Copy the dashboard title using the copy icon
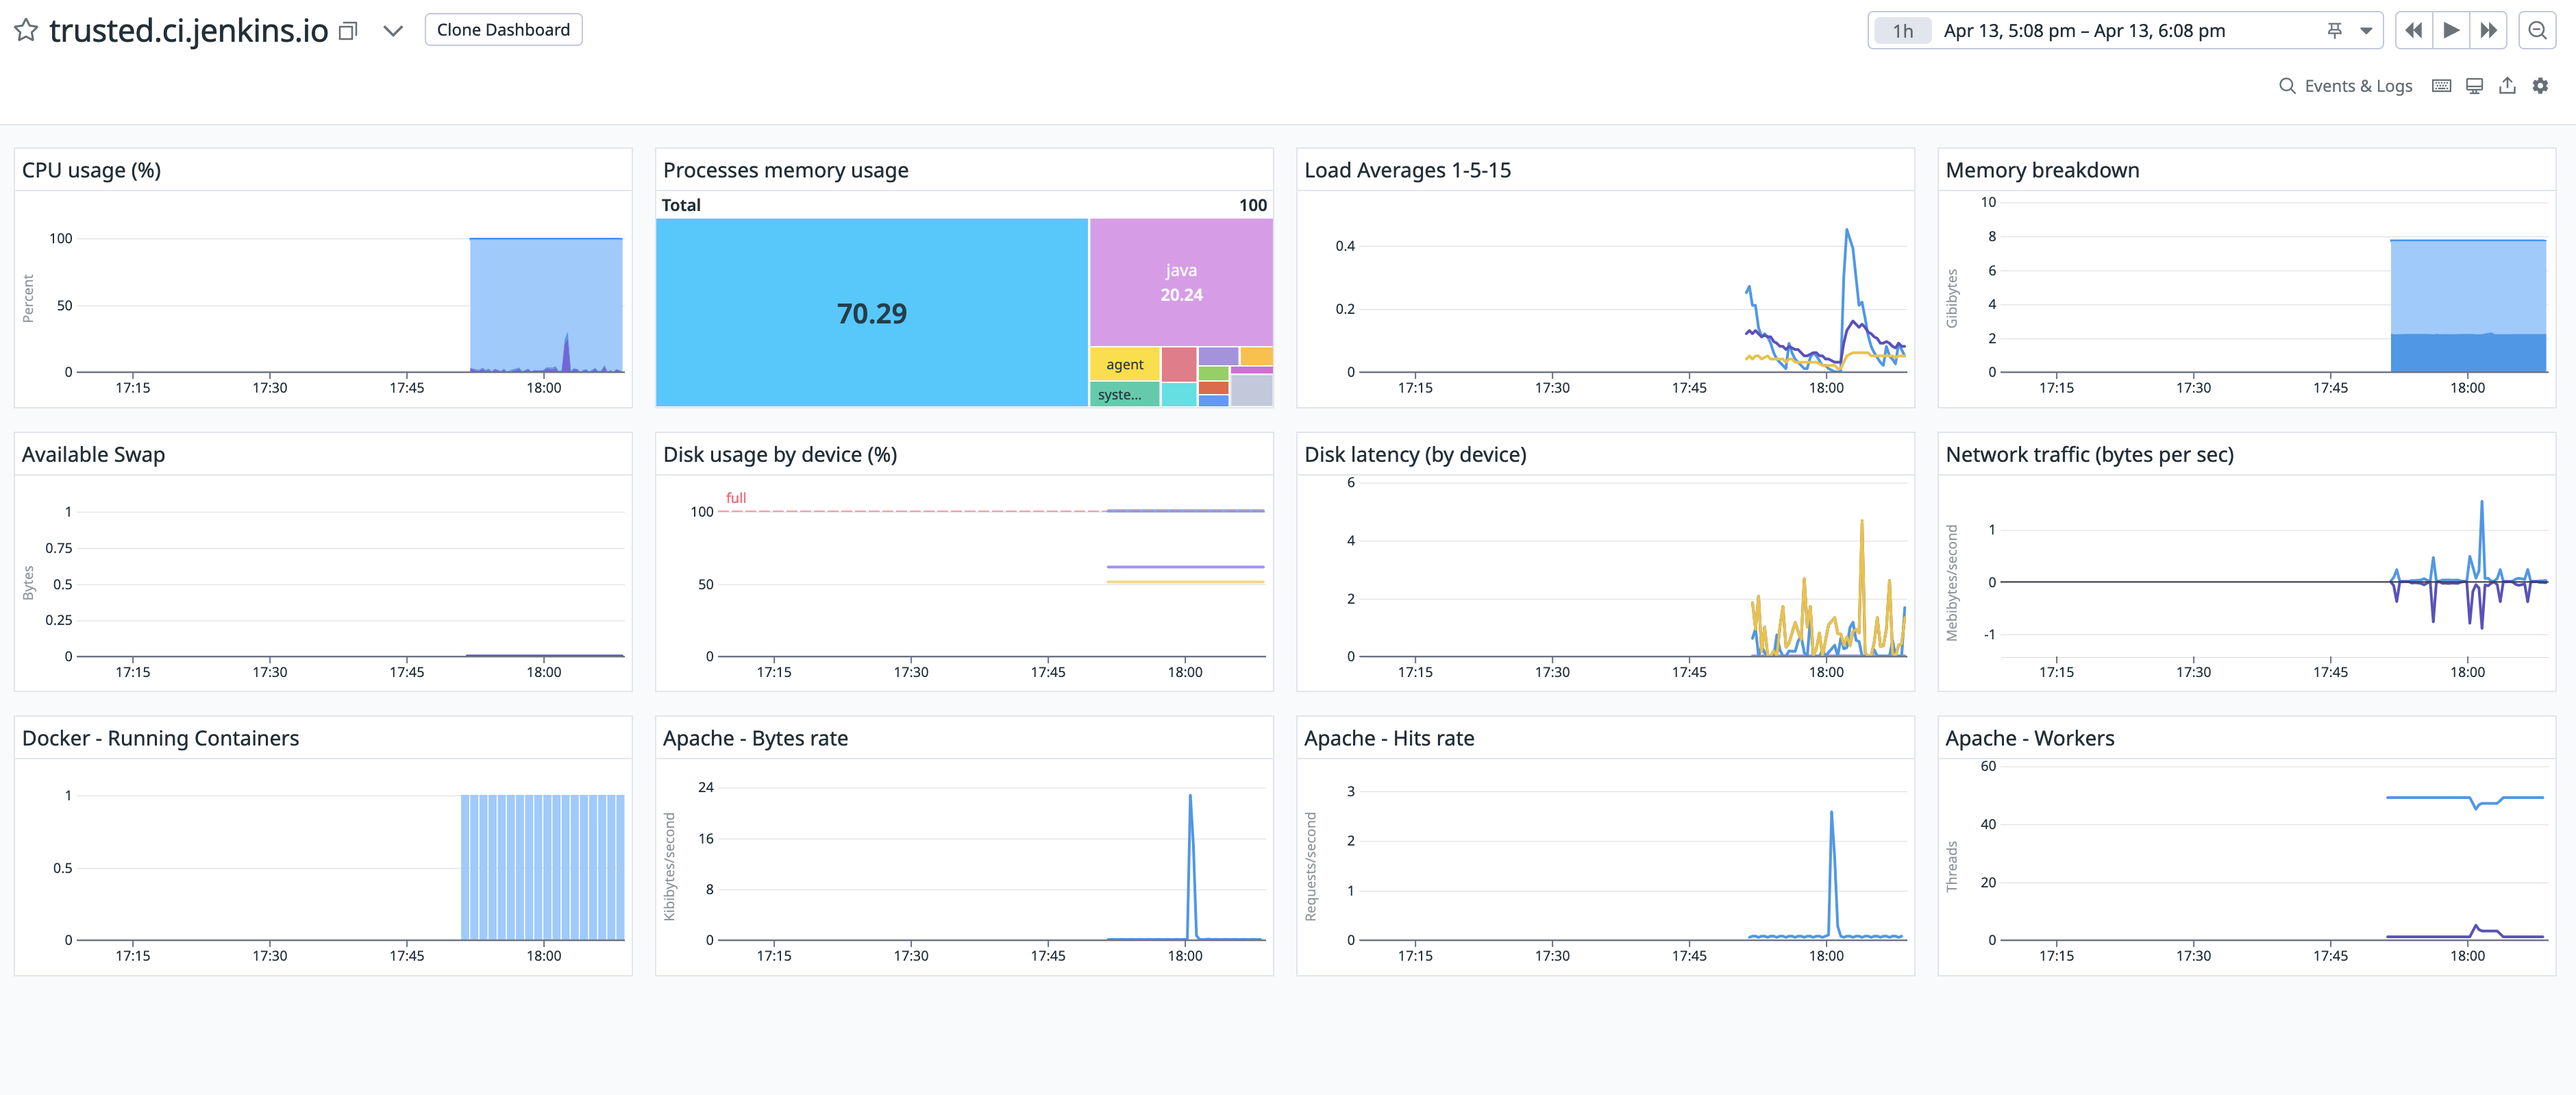The height and width of the screenshot is (1095, 2576). [346, 30]
